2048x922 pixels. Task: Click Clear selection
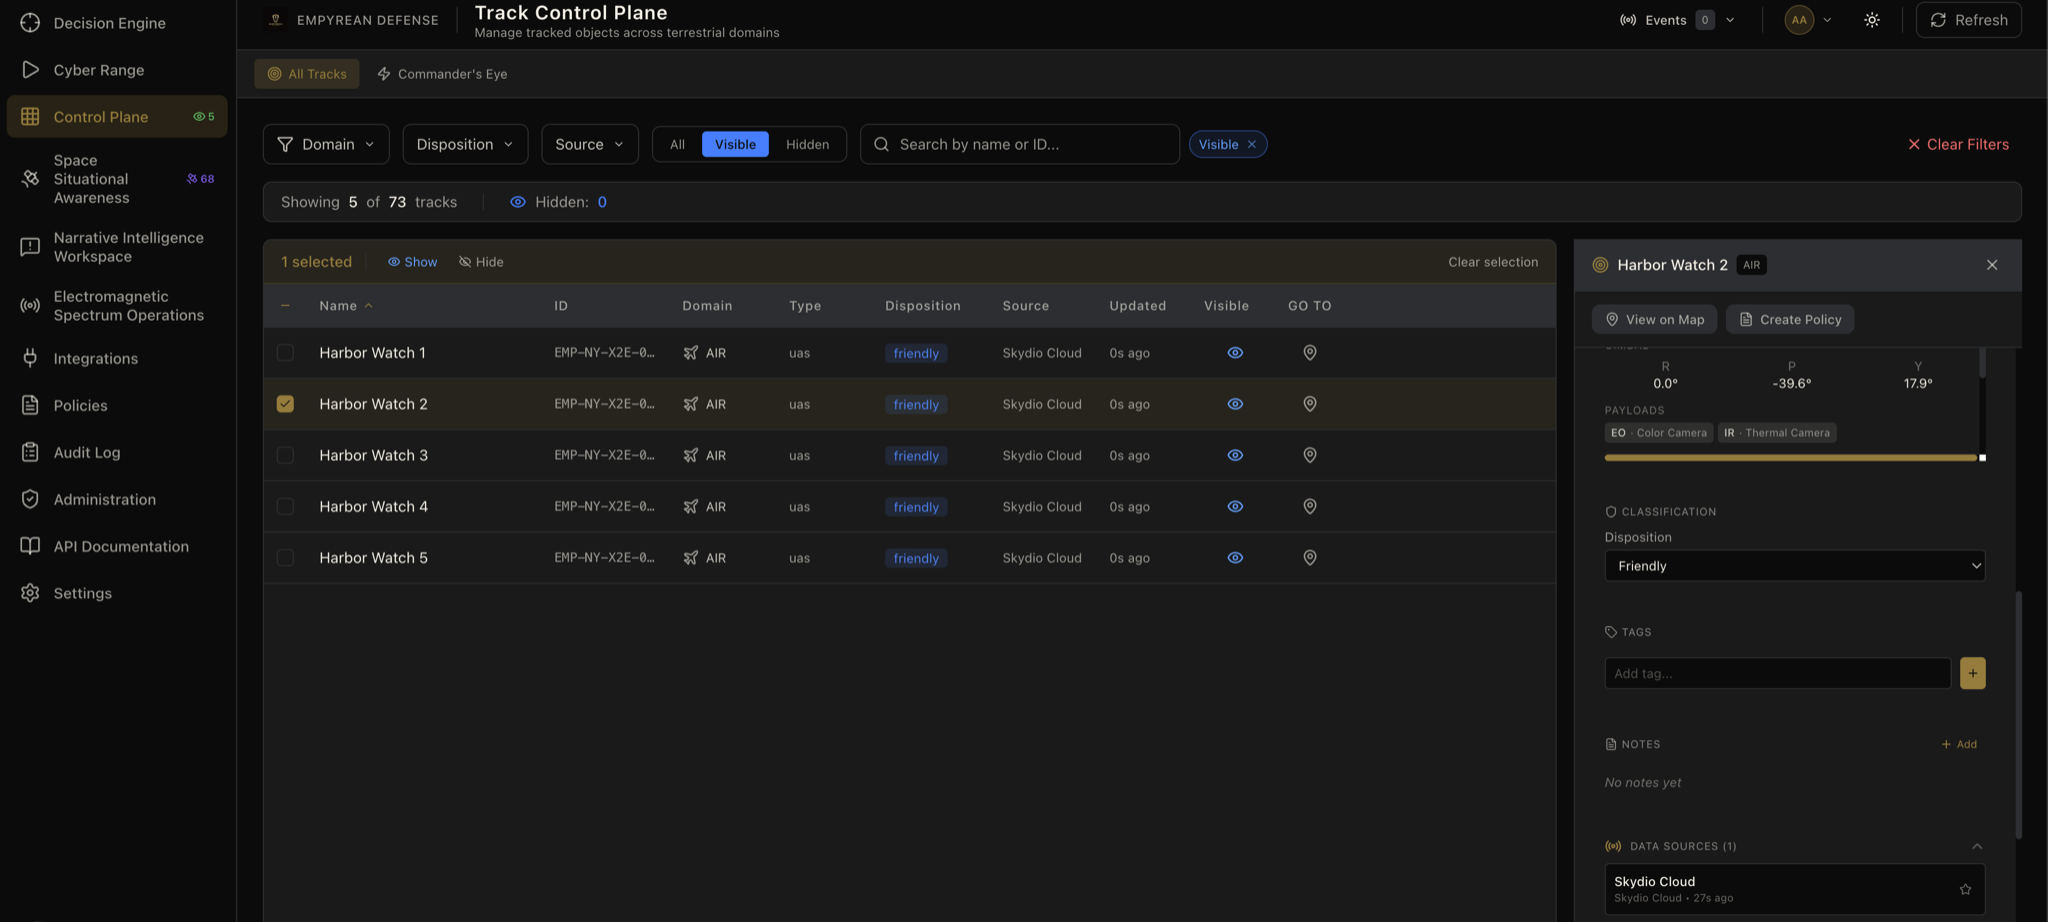(x=1493, y=262)
